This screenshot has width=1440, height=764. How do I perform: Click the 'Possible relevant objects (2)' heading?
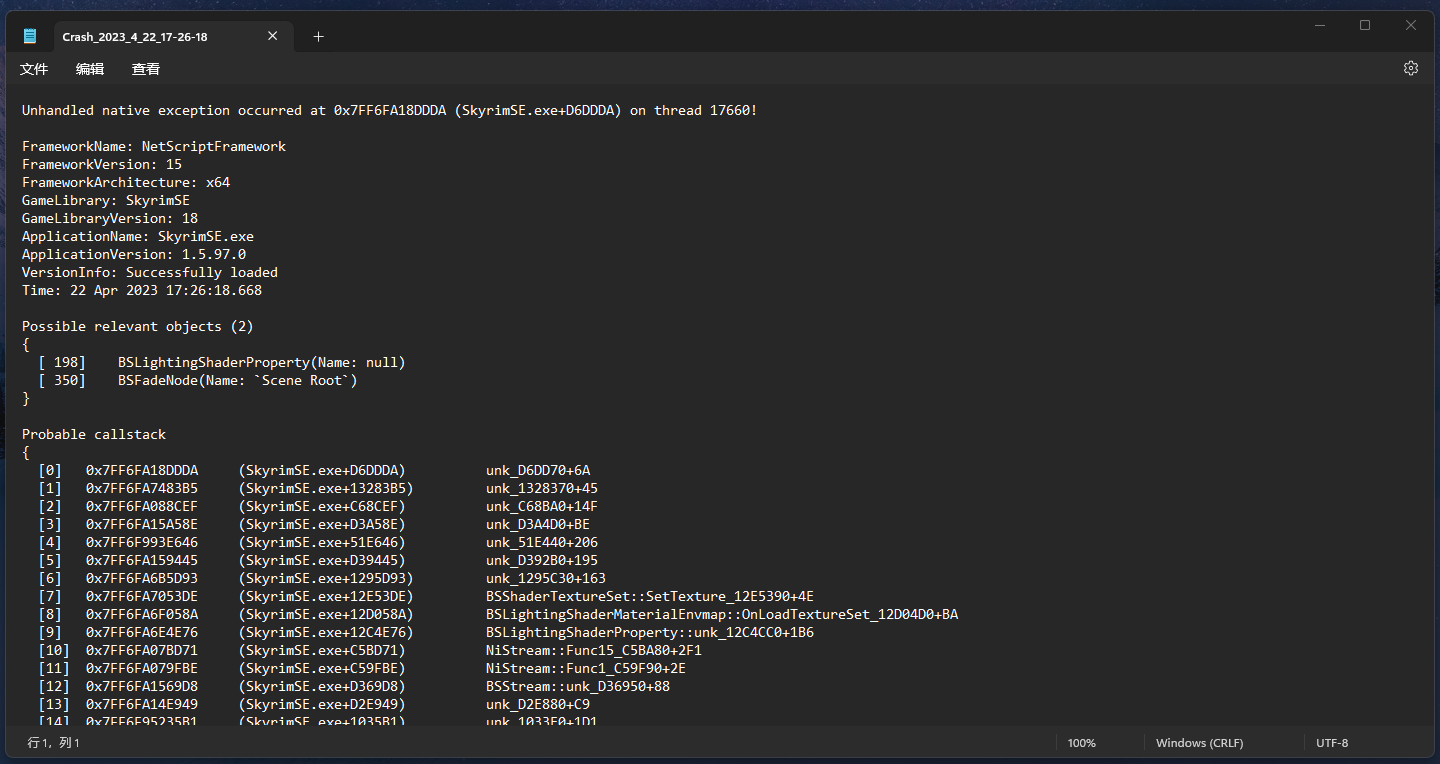tap(138, 326)
